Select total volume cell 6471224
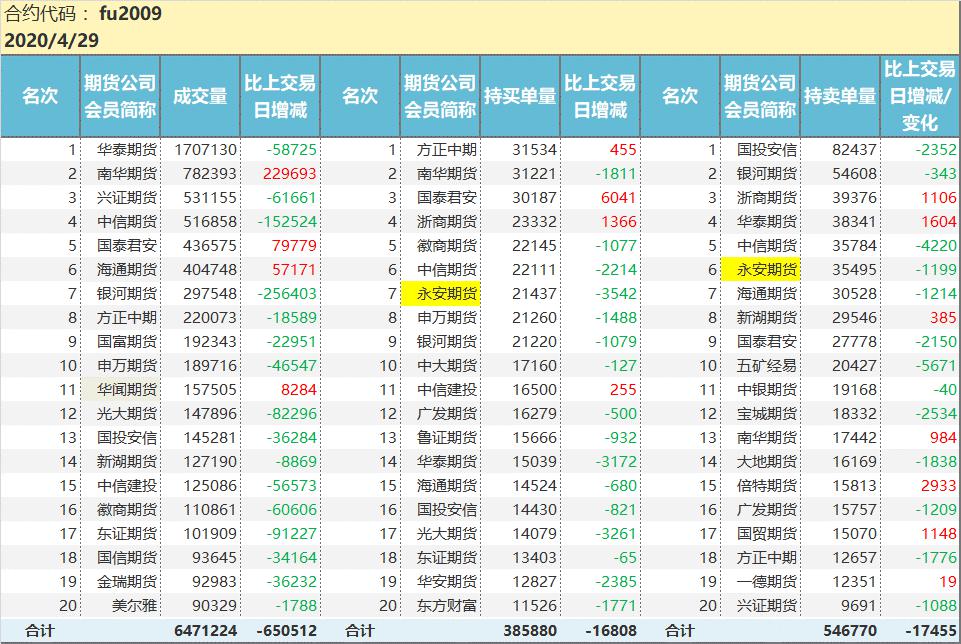The image size is (961, 644). click(205, 631)
